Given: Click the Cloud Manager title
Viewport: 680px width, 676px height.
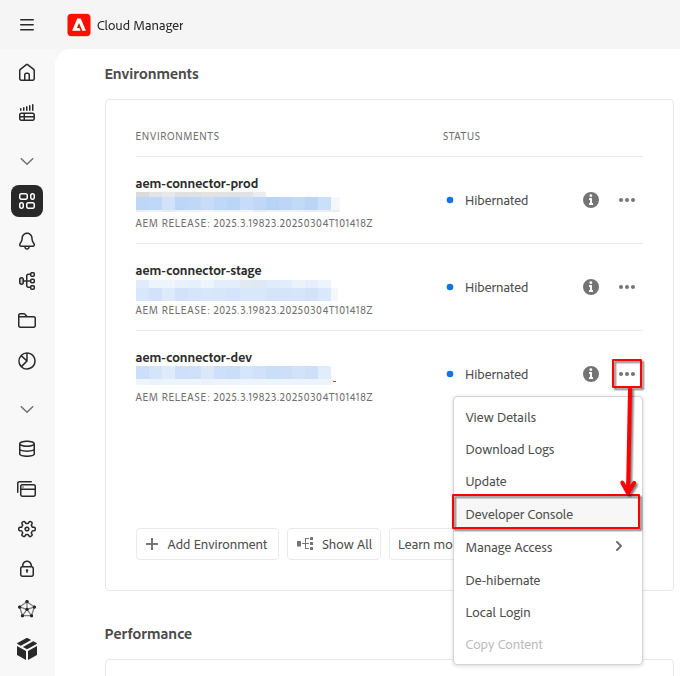Looking at the screenshot, I should [140, 25].
